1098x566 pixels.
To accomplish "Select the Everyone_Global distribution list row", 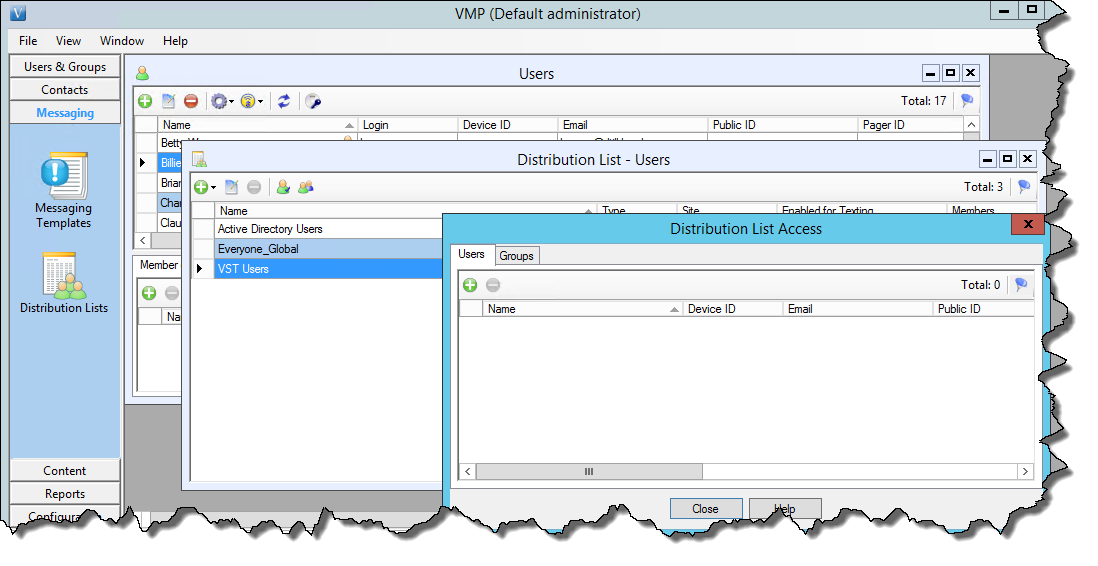I will tap(328, 249).
